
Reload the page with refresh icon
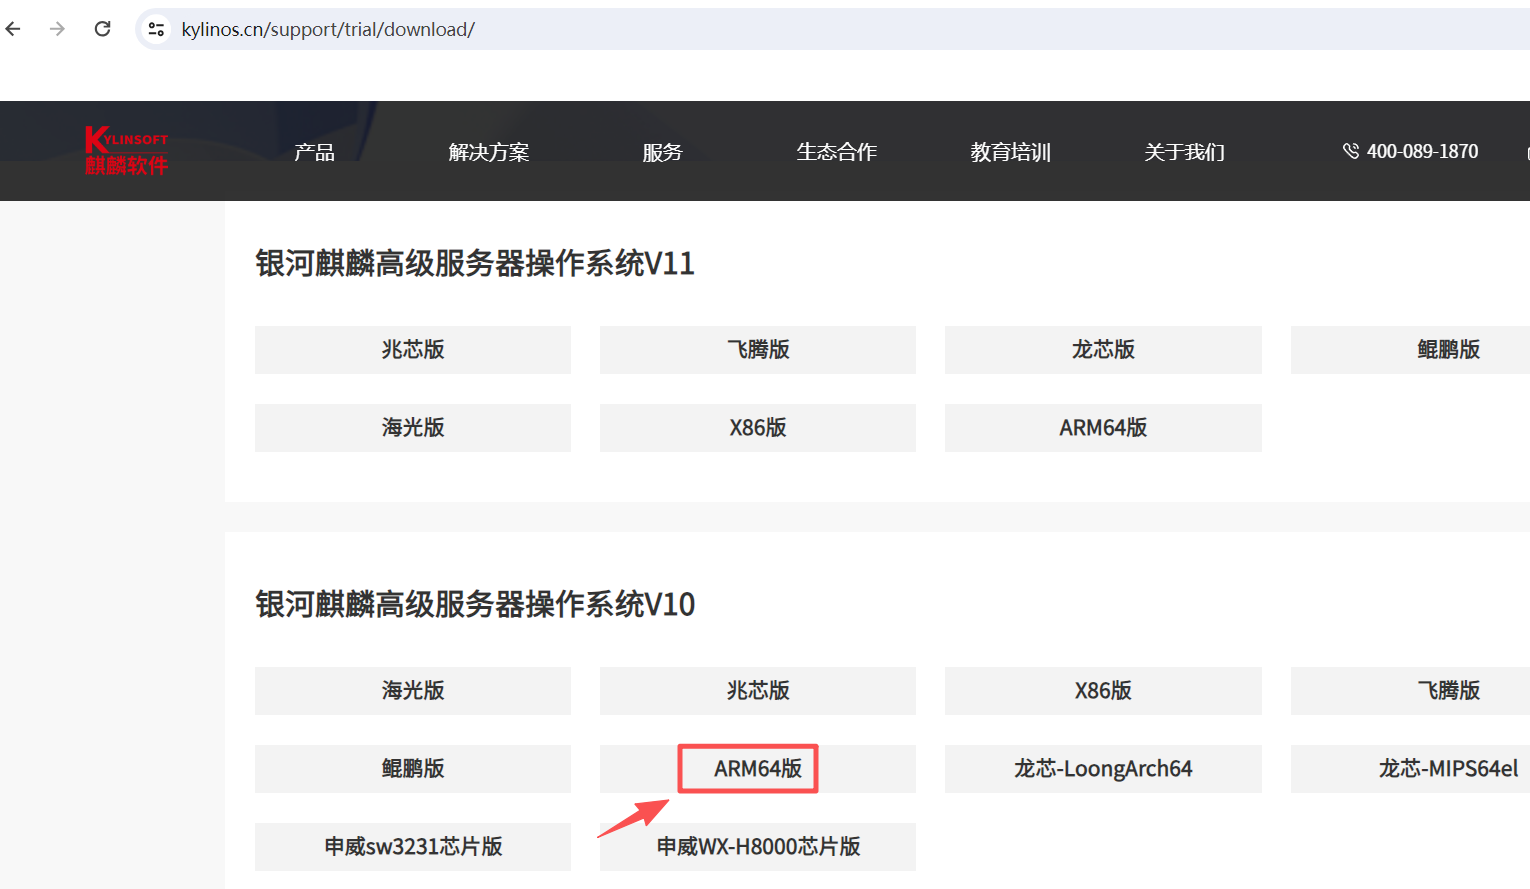(x=102, y=29)
